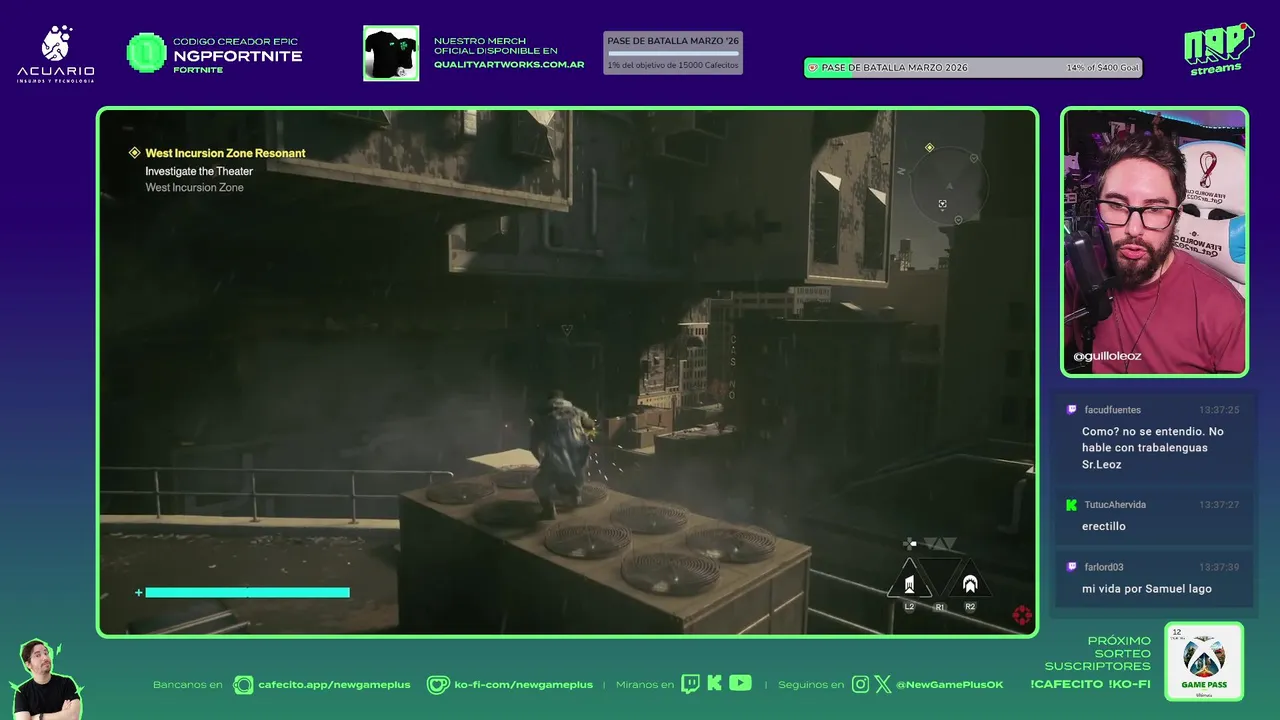Click the minimap compass circle
Viewport: 1280px width, 720px height.
pyautogui.click(x=949, y=185)
